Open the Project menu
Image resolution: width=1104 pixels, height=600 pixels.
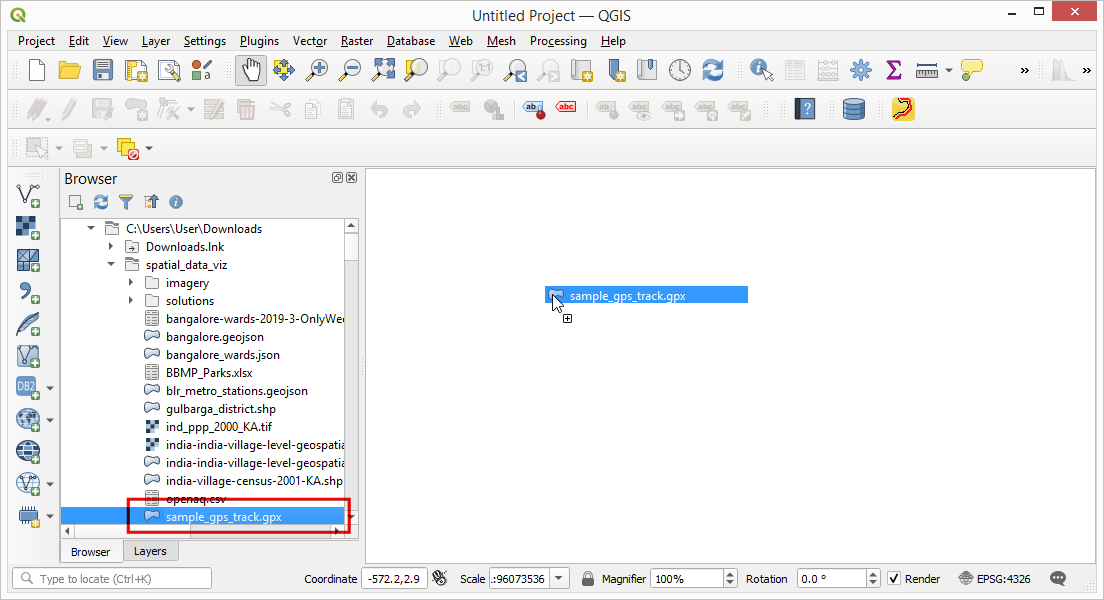(x=36, y=41)
